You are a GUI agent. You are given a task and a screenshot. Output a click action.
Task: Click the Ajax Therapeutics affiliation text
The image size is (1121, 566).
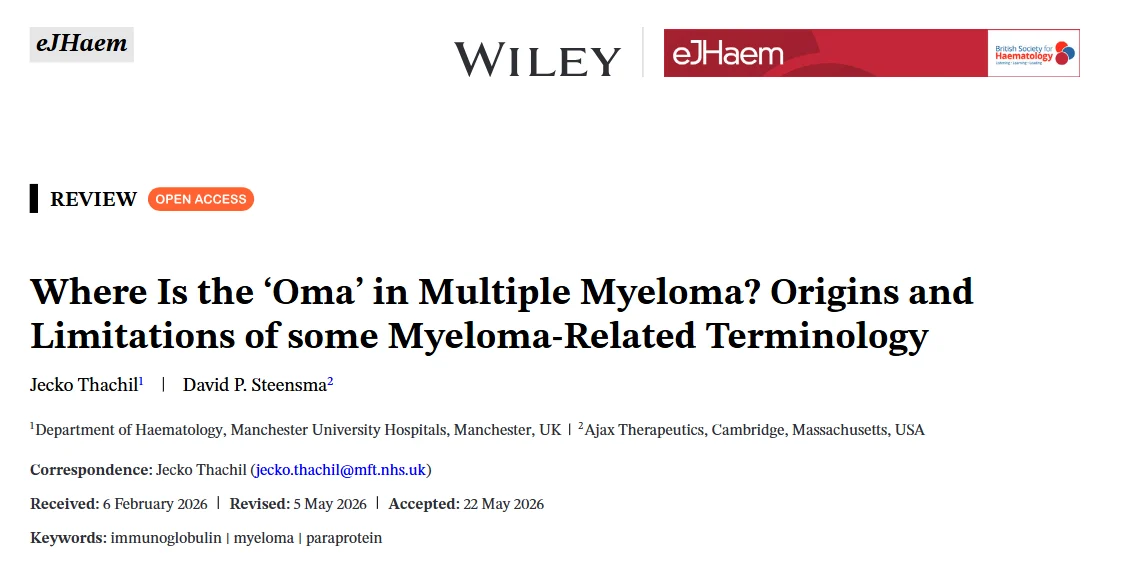751,430
